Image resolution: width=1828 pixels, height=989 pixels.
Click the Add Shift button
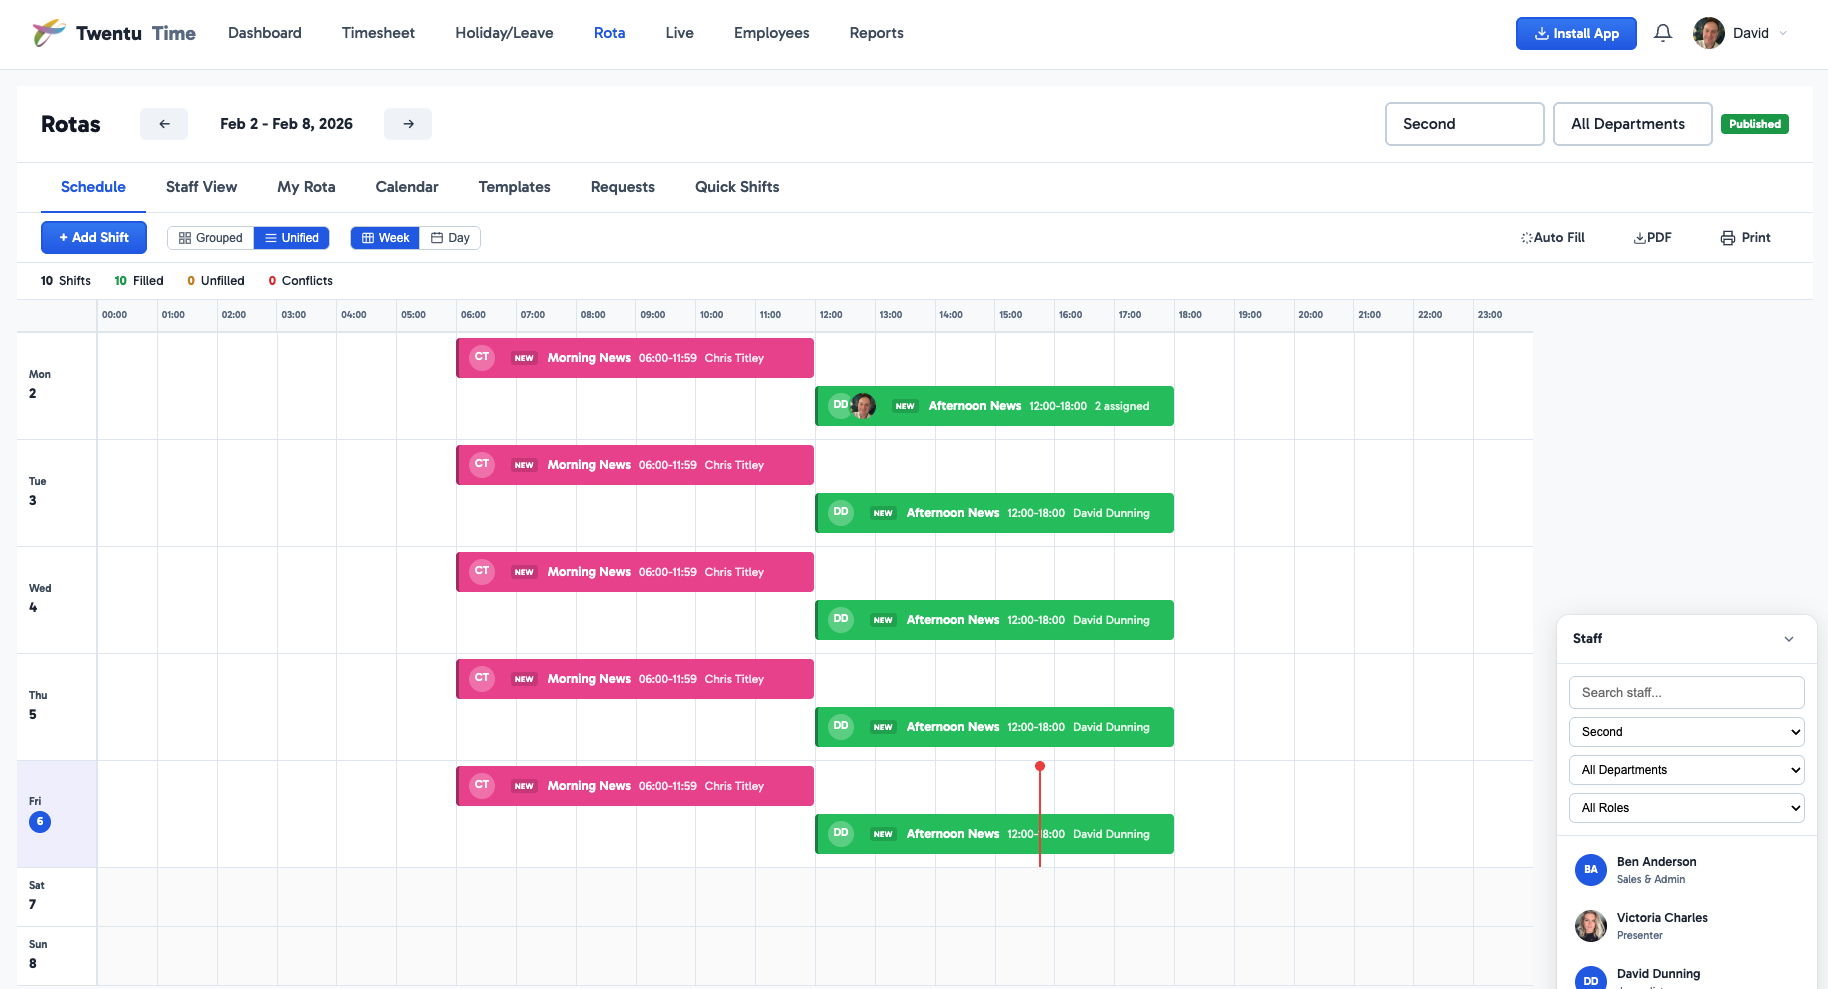(x=94, y=238)
